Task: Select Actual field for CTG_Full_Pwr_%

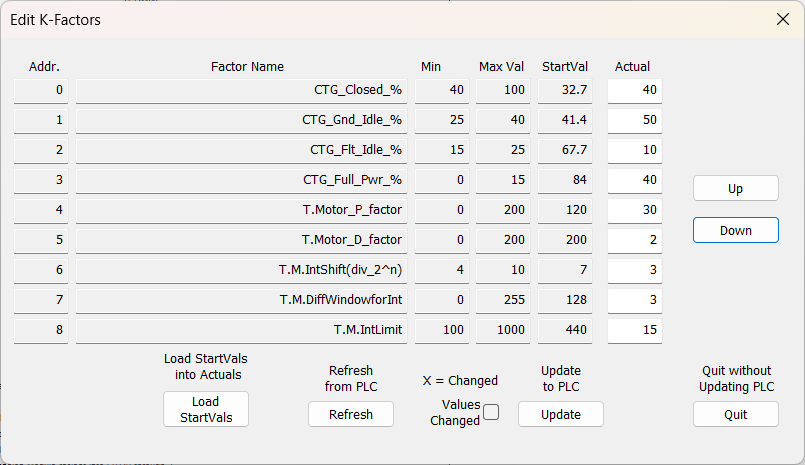Action: [635, 180]
